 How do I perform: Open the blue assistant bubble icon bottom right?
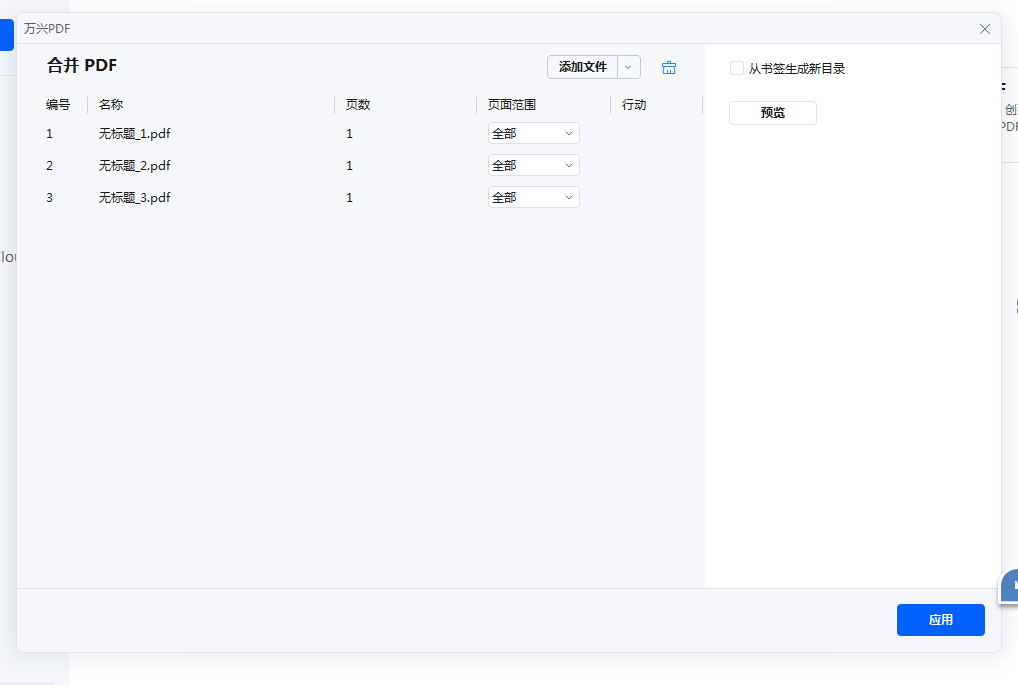[x=1008, y=587]
